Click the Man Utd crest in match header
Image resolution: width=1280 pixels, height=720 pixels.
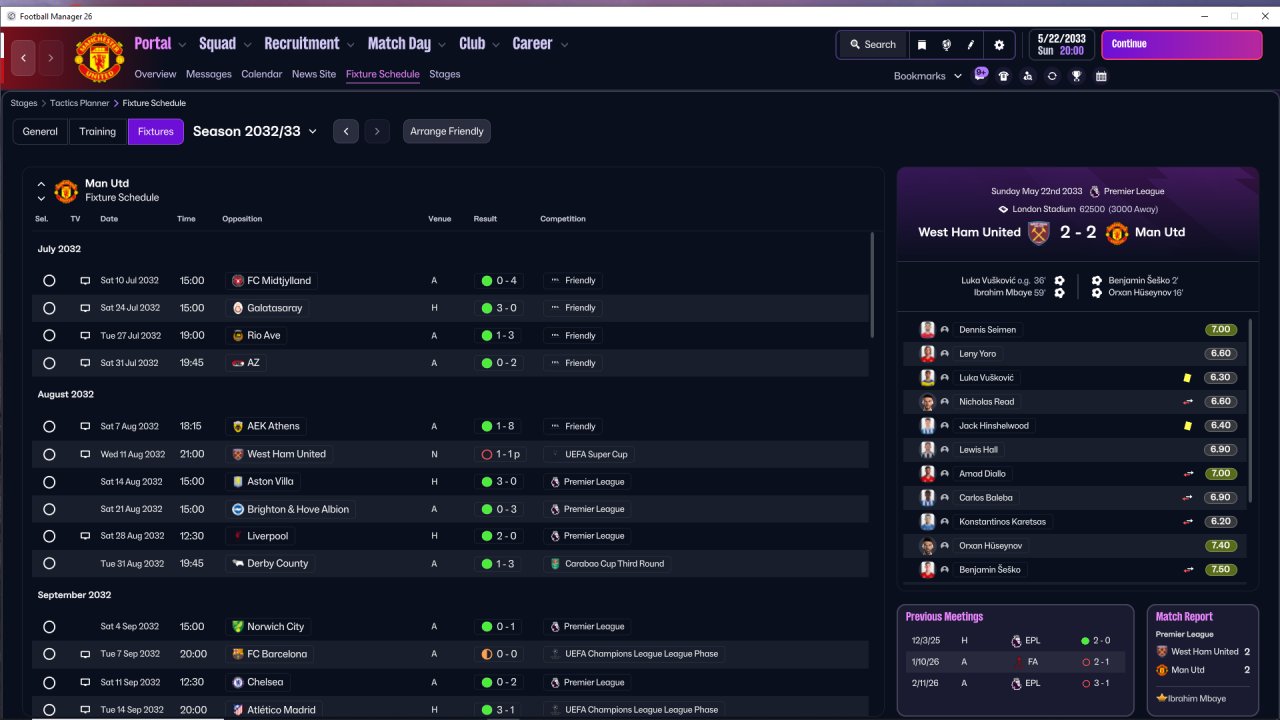1117,232
